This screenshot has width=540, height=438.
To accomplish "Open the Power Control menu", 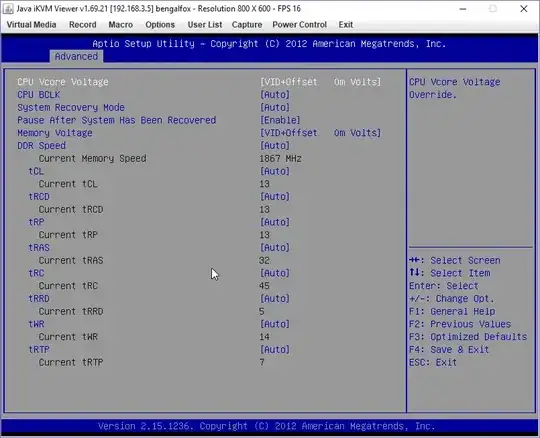I will 300,25.
